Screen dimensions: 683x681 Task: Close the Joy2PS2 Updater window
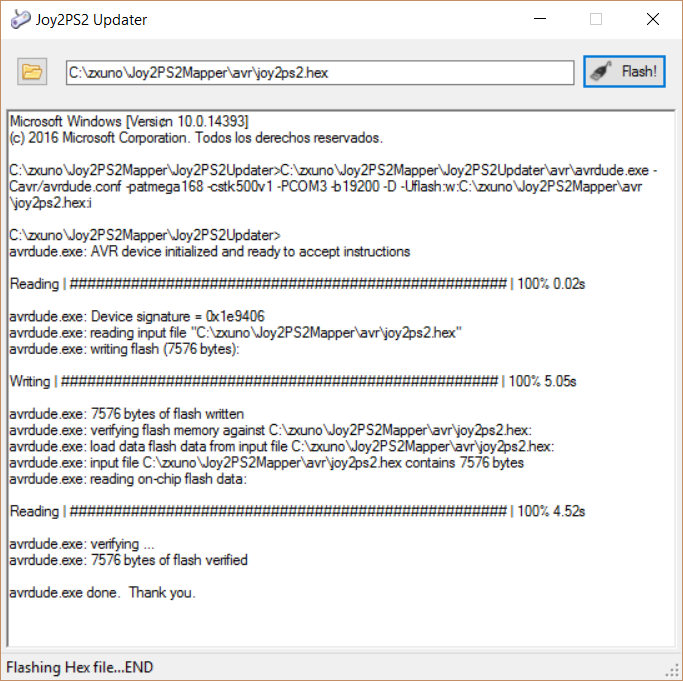tap(652, 19)
